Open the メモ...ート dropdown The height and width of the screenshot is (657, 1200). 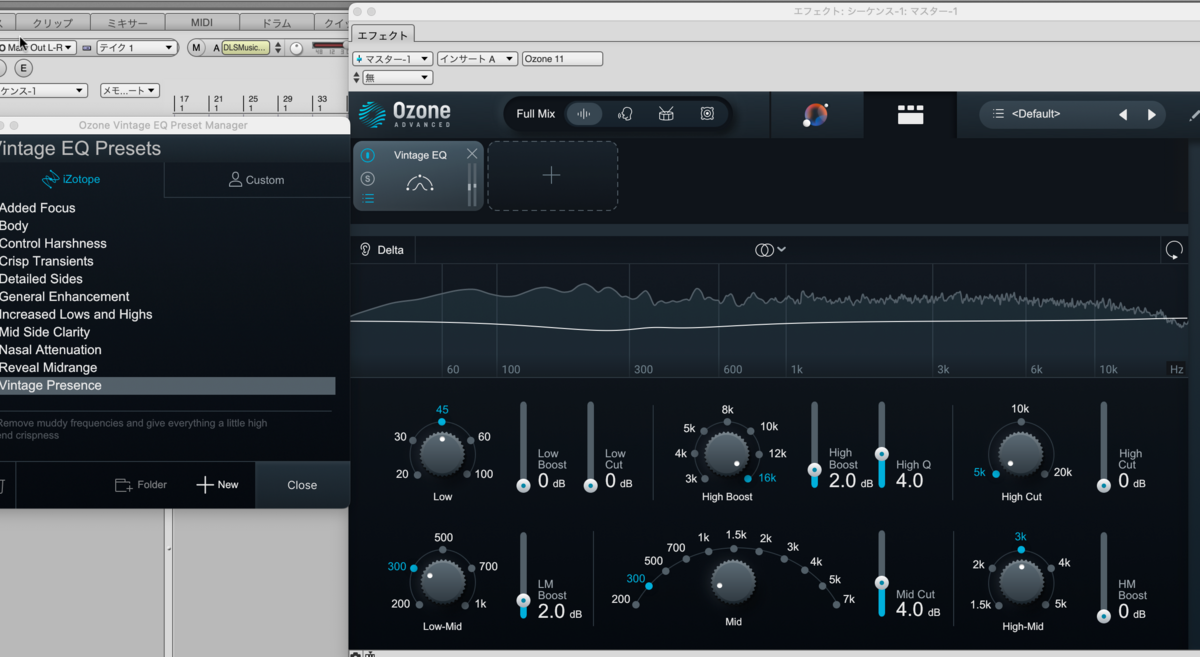(130, 91)
